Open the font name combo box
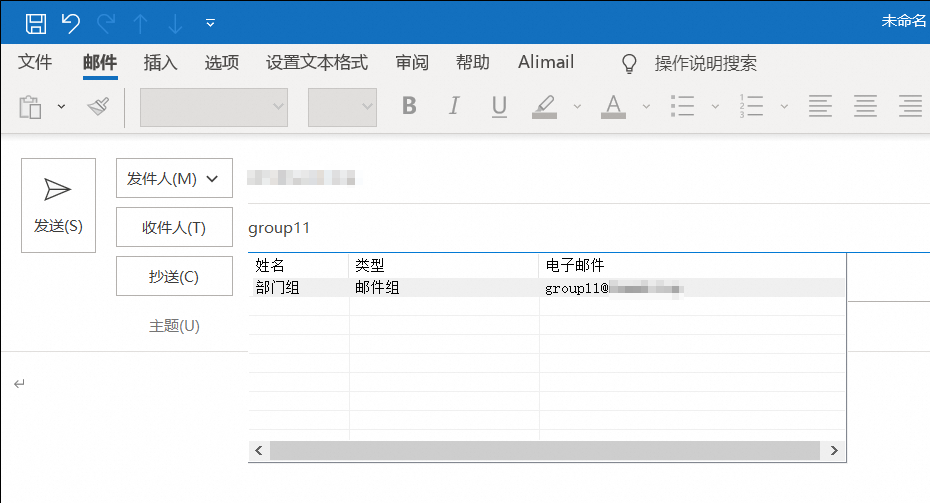930x503 pixels. (214, 107)
